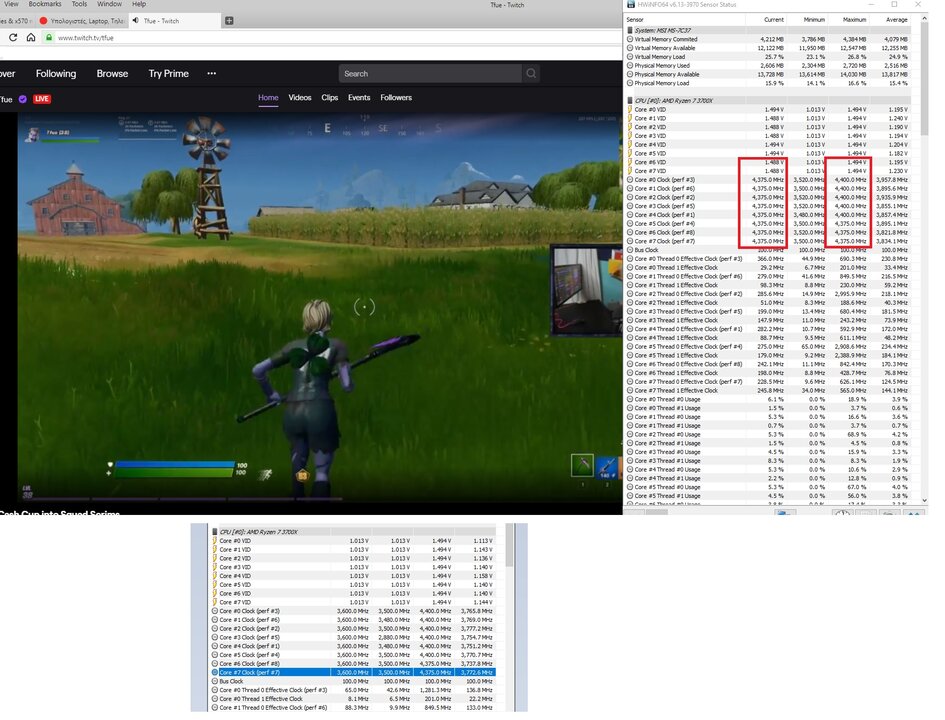Click the chip icon beside System: MSI MS-7C37
Screen dimensions: 945x720
click(630, 30)
